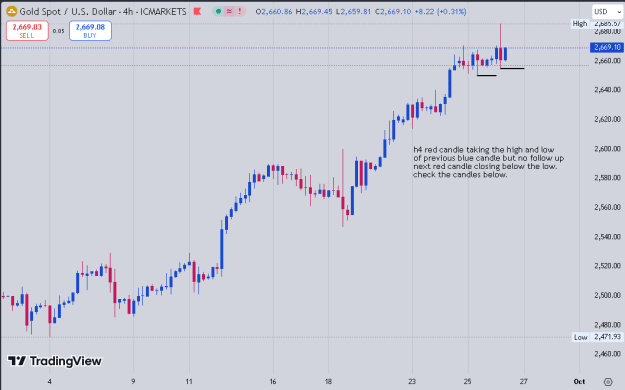Click the L2,659.81 low value
Screen dimensions: 625x390
pyautogui.click(x=354, y=12)
